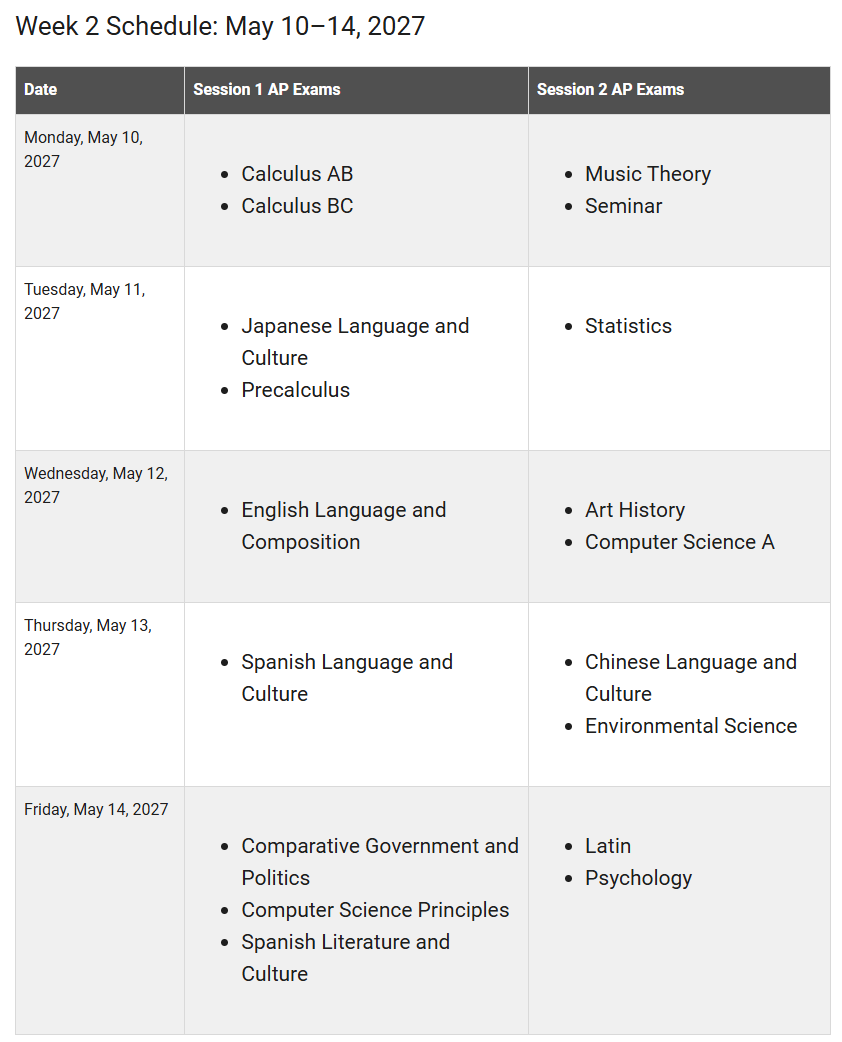Select Environmental Science exam item
Image resolution: width=842 pixels, height=1042 pixels.
(691, 726)
